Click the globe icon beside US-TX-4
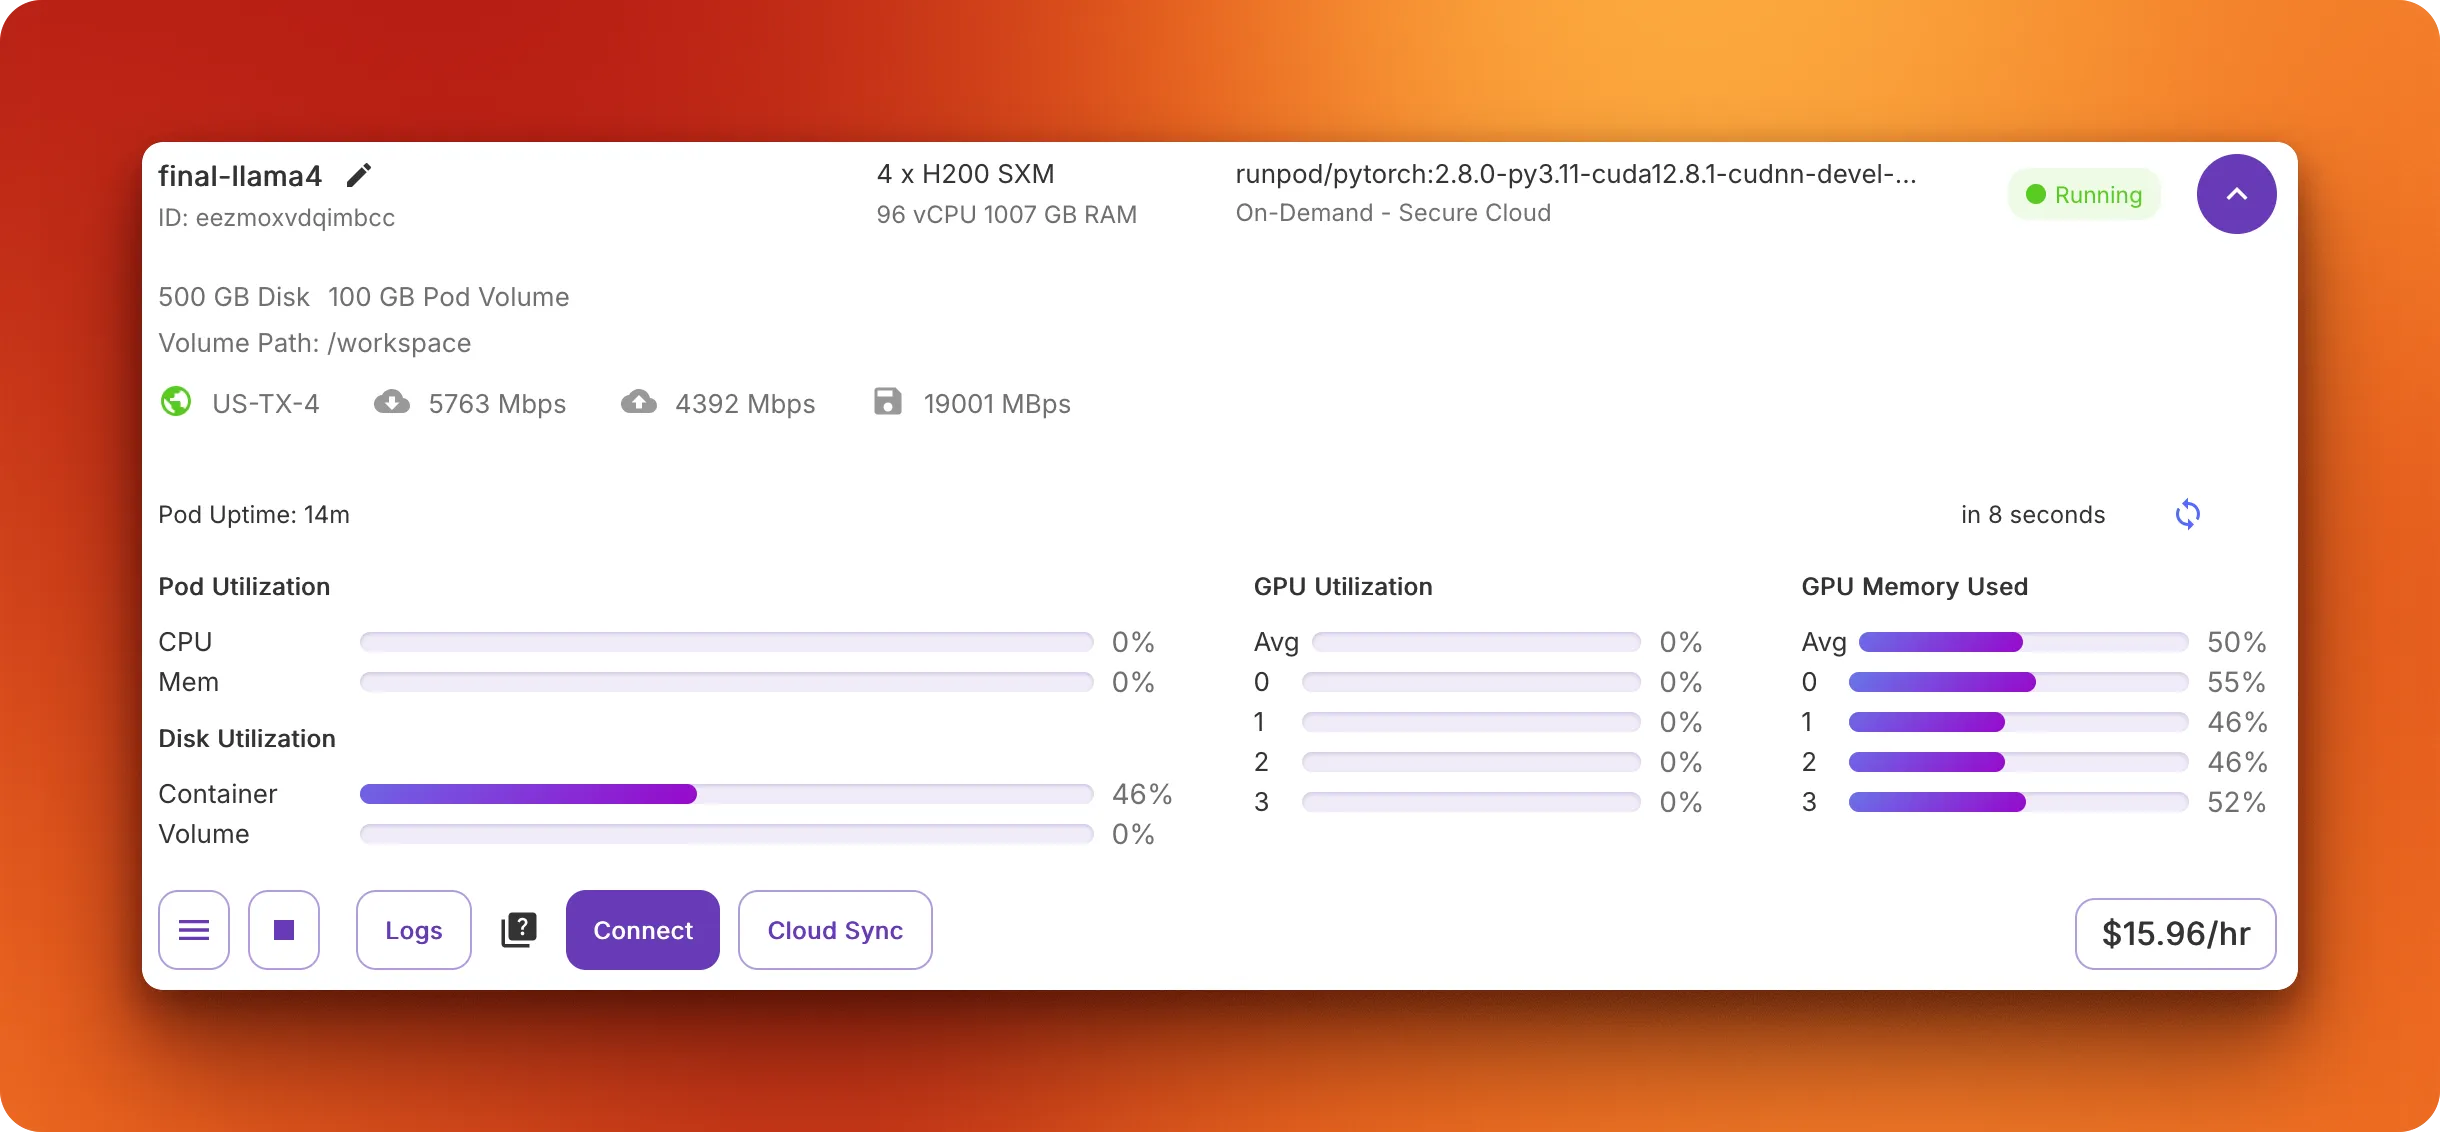Screen dimensions: 2440x1132 (x=176, y=401)
